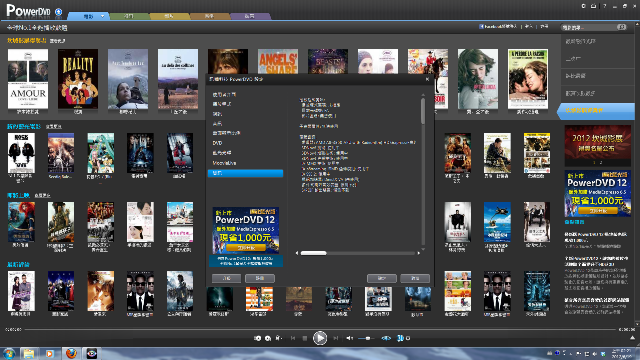This screenshot has width=640, height=360.
Task: Select DVD in settings dialog list
Action: pyautogui.click(x=217, y=143)
